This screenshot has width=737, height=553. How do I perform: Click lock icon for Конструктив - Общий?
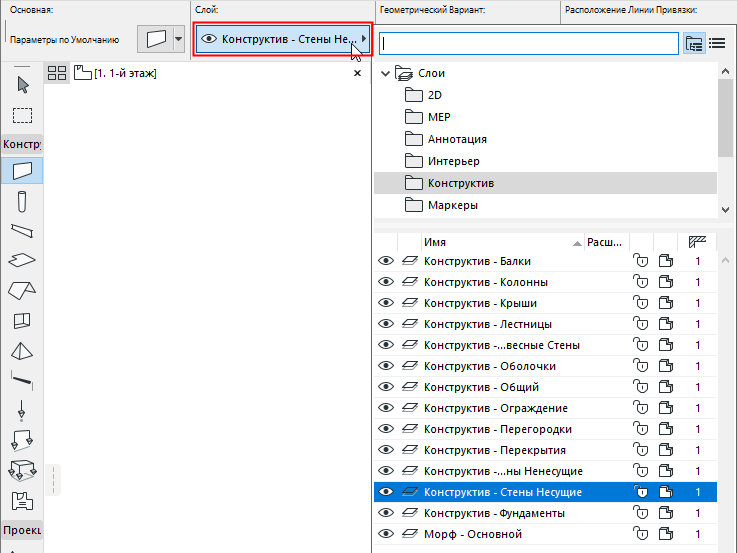641,387
